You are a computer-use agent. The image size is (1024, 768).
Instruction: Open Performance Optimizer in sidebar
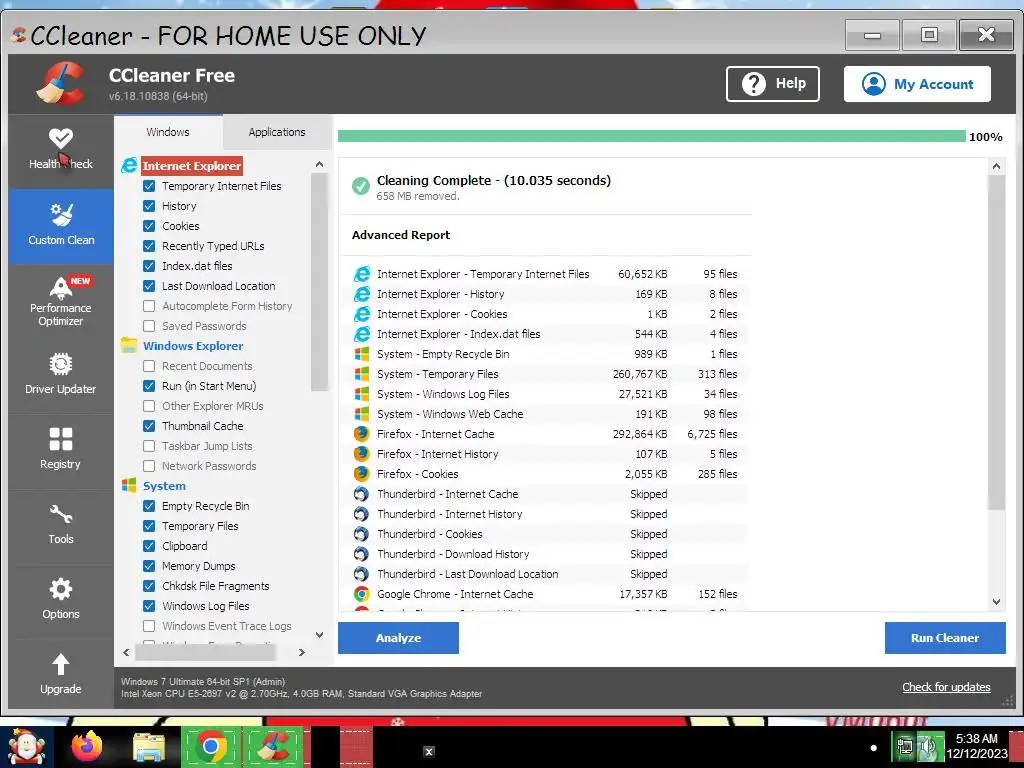[x=61, y=301]
